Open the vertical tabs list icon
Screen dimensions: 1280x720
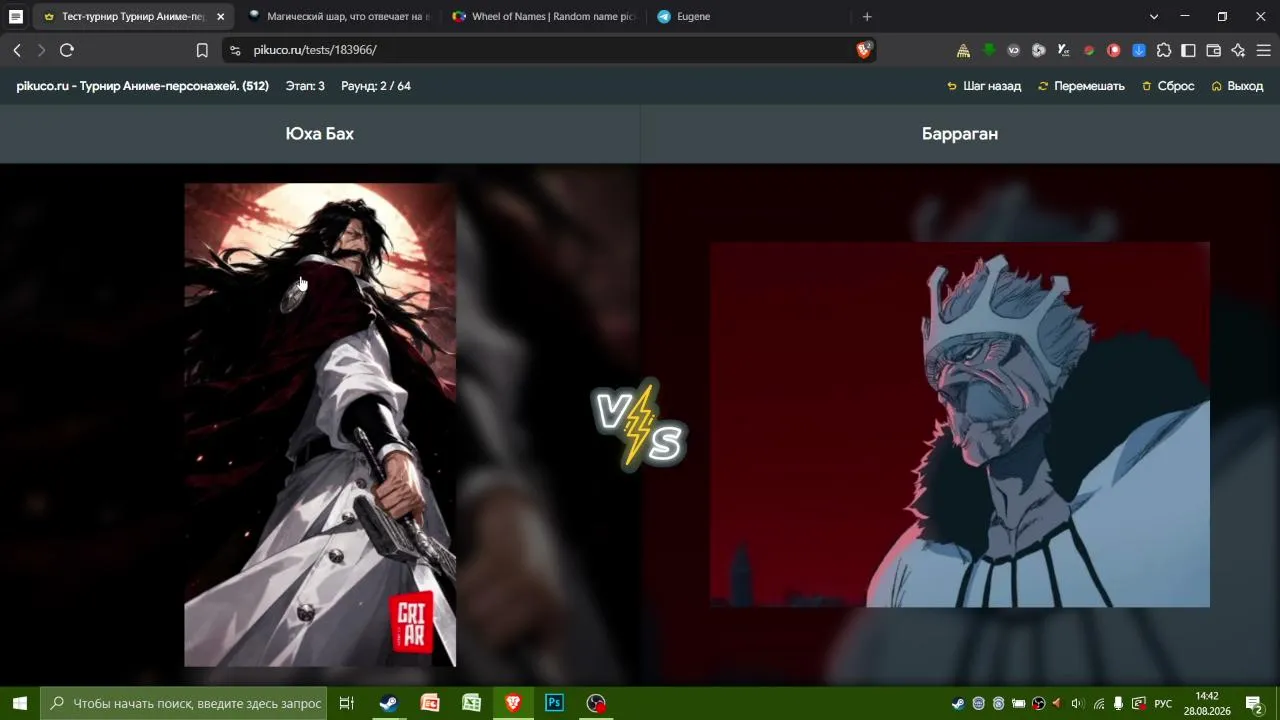click(x=16, y=17)
